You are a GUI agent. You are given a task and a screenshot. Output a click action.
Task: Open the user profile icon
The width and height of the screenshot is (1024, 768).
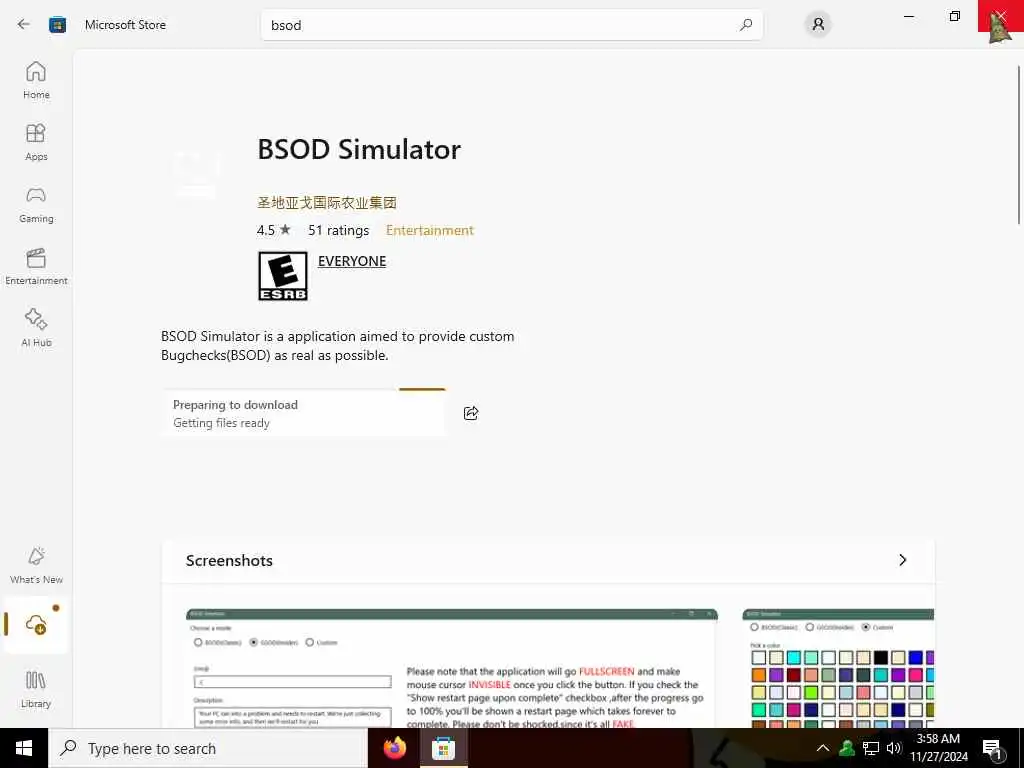[818, 25]
